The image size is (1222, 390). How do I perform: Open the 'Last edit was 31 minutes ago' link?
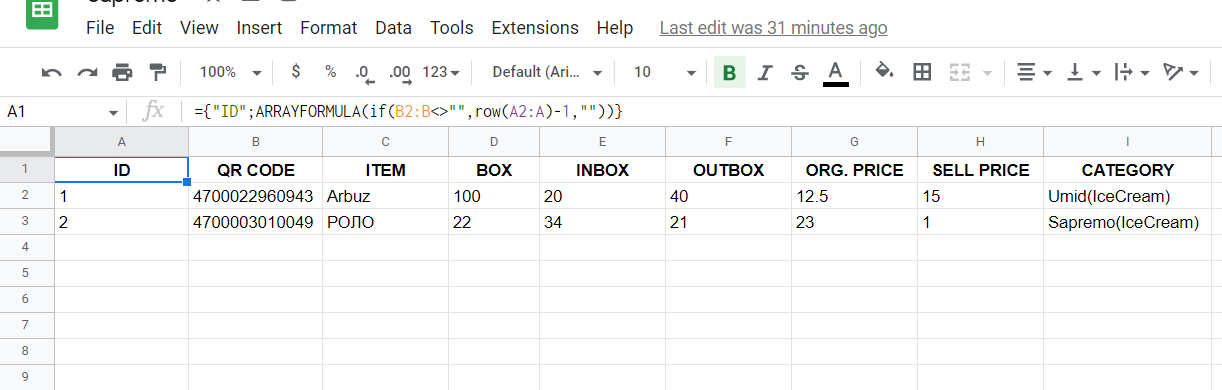click(x=773, y=28)
